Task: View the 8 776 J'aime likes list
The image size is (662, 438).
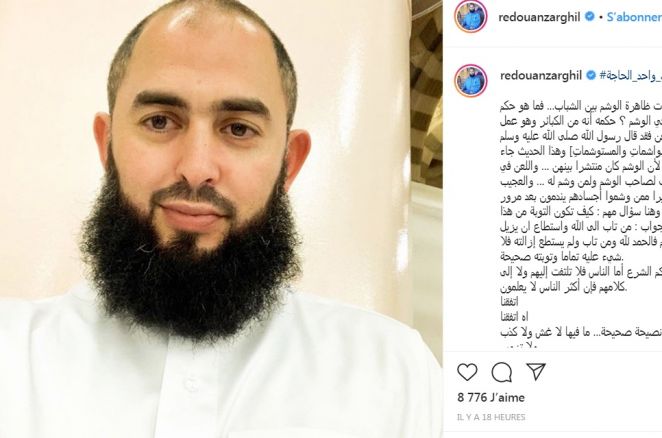Action: pyautogui.click(x=491, y=397)
